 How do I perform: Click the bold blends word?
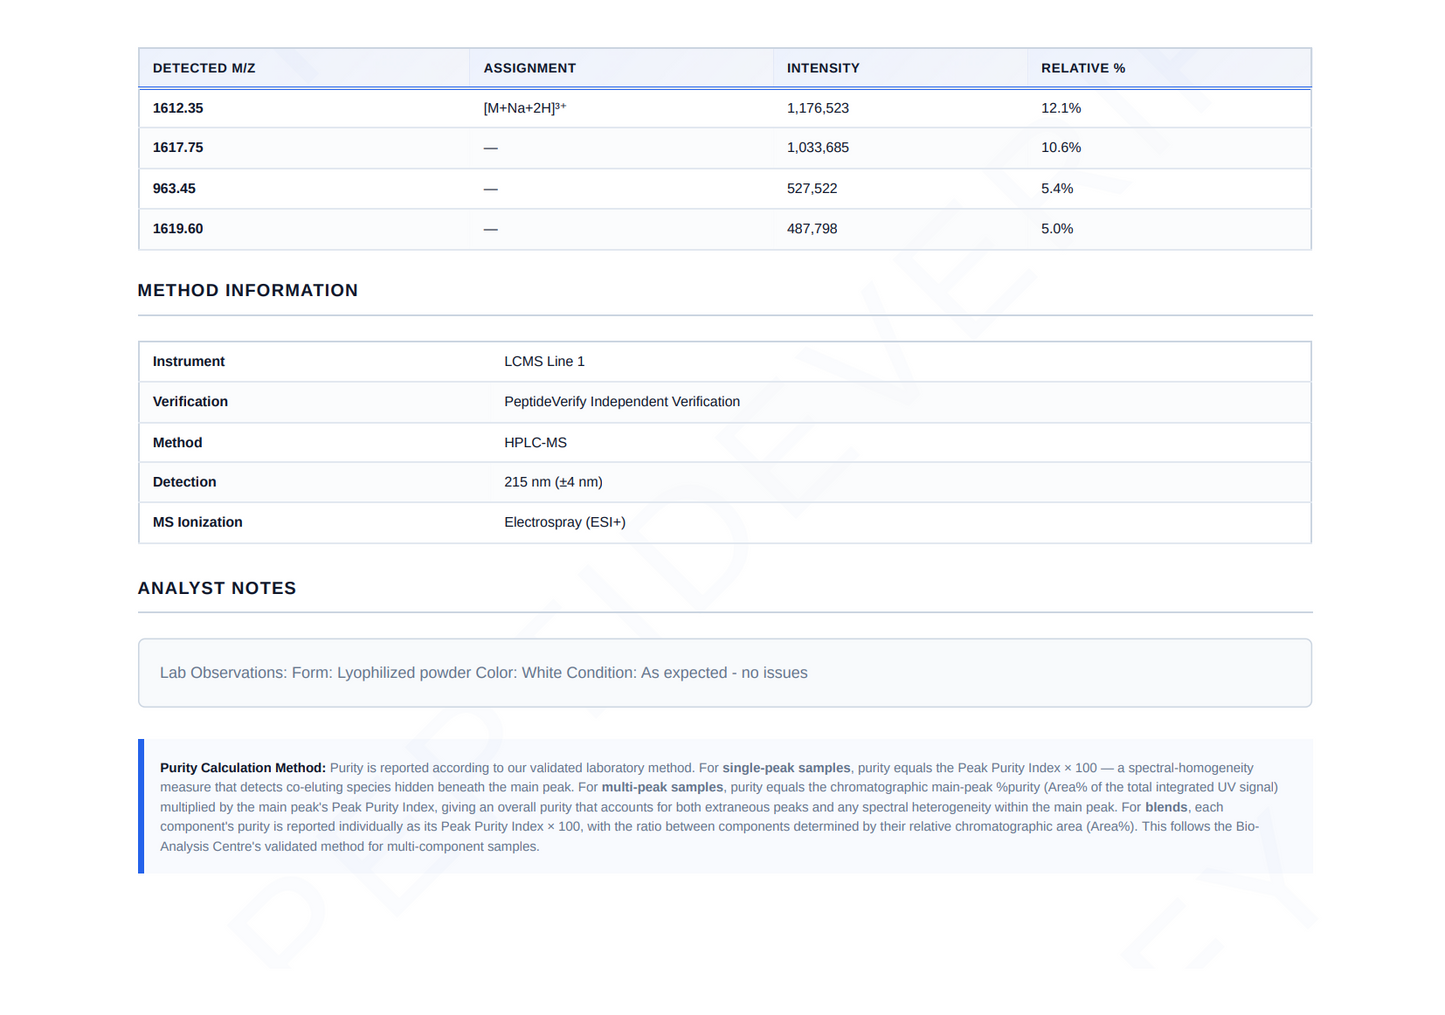point(1166,807)
